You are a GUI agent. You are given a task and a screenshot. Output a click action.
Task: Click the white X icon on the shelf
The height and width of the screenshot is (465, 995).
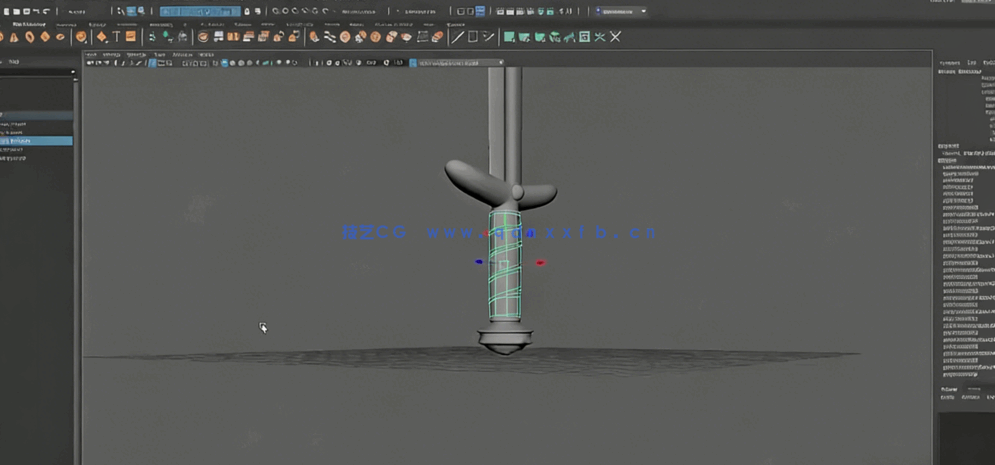coord(615,37)
